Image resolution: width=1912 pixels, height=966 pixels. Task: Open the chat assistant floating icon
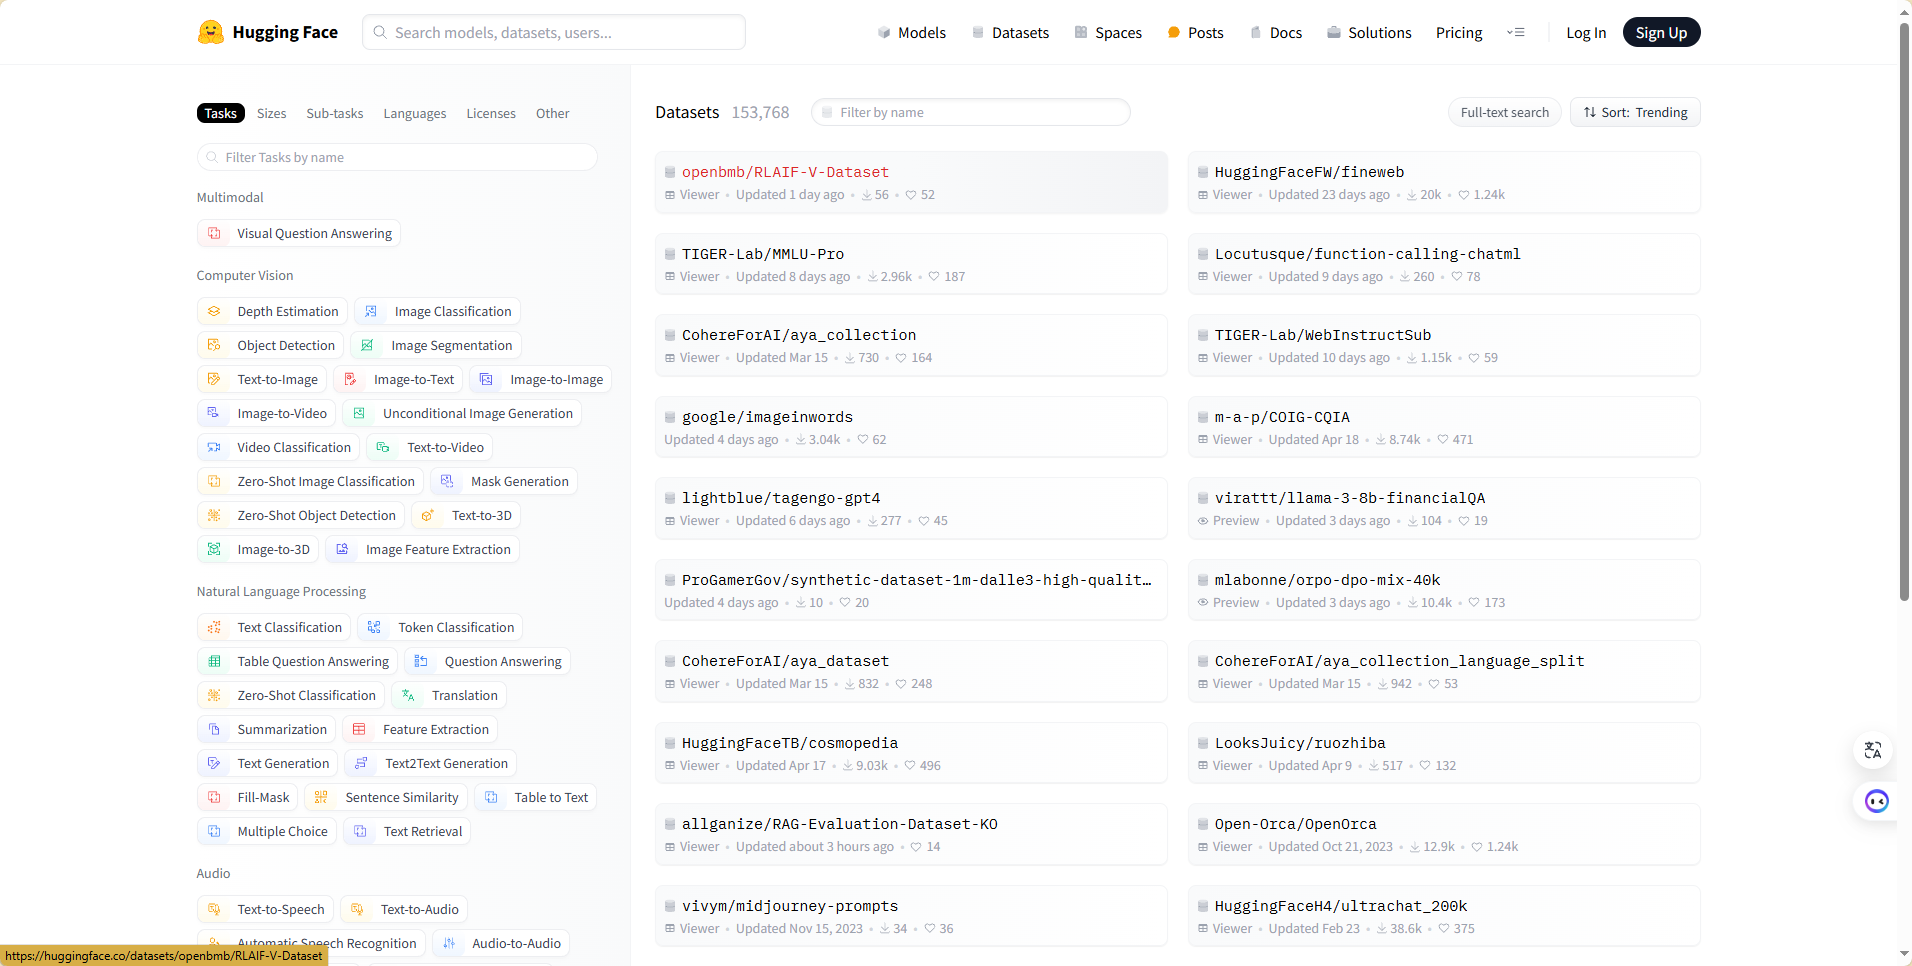tap(1876, 801)
